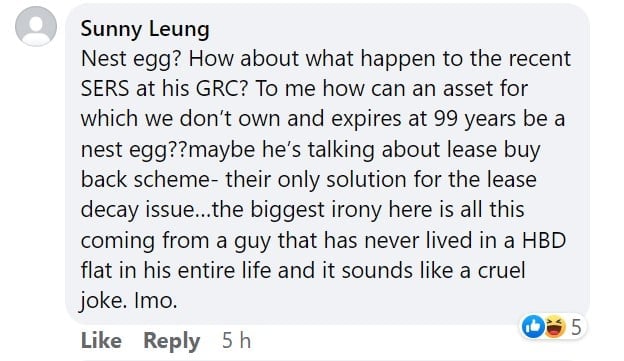Click the word "cruel" in the comment
The height and width of the screenshot is (361, 624).
[501, 271]
